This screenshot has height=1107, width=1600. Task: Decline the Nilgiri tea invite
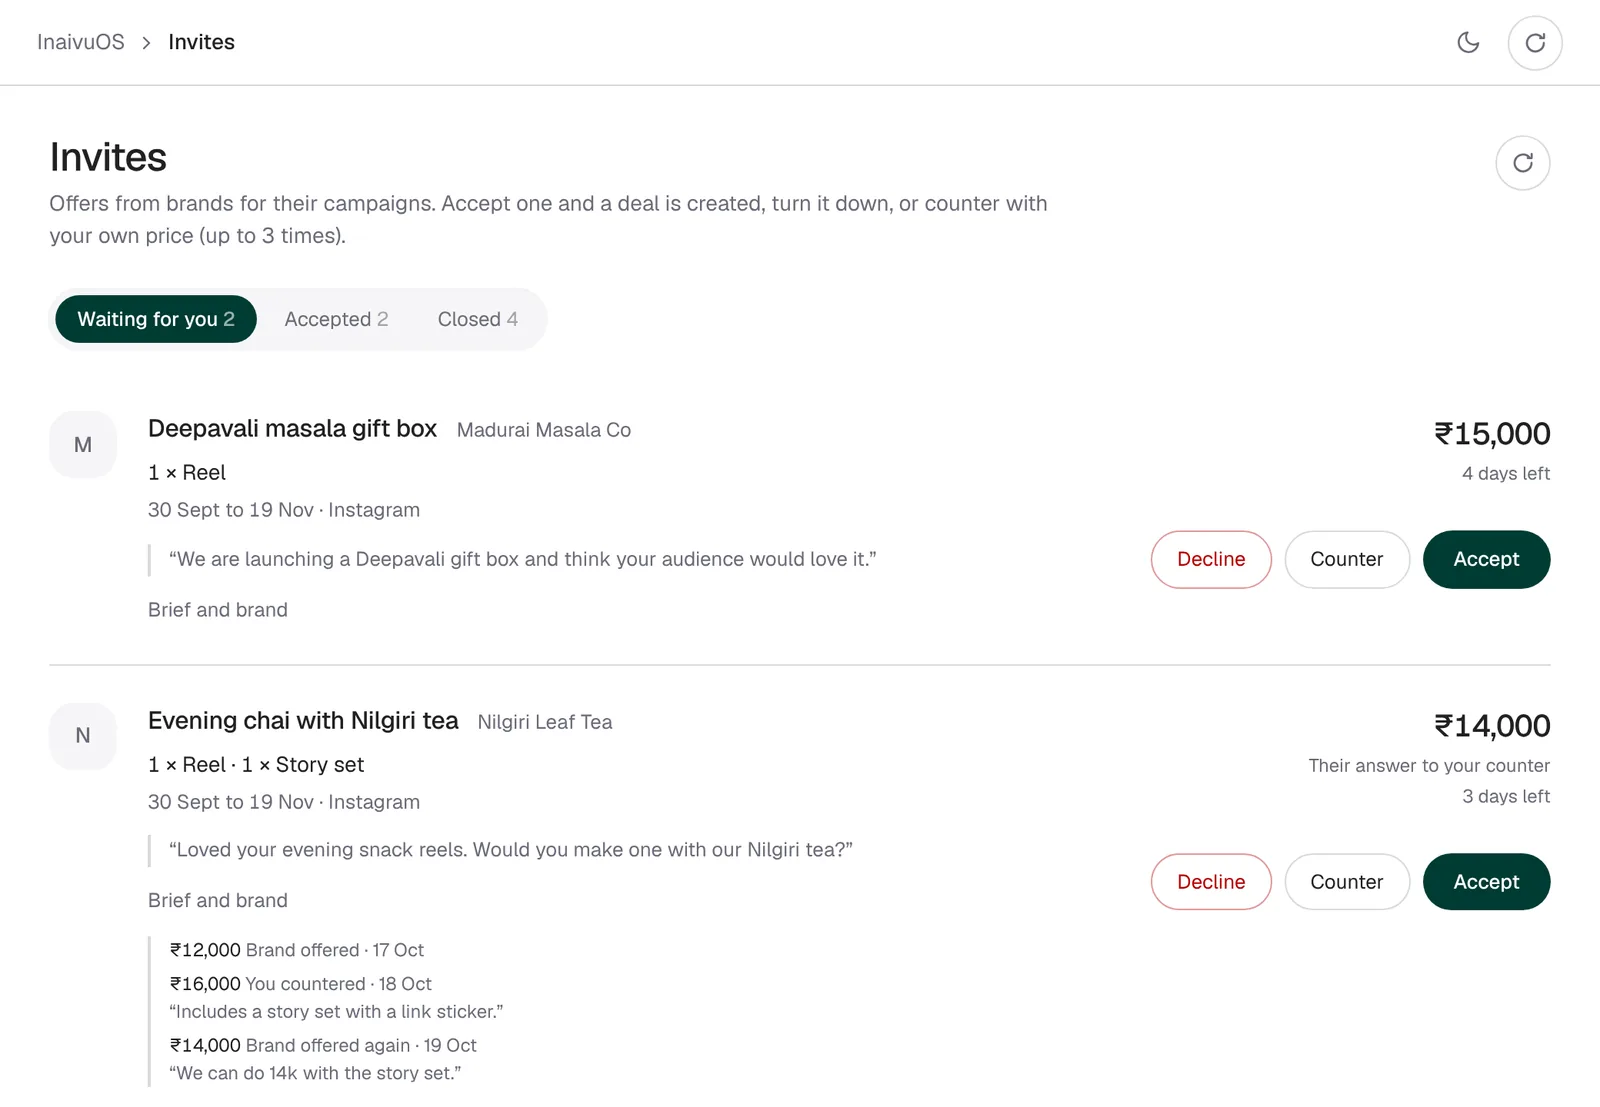point(1211,882)
